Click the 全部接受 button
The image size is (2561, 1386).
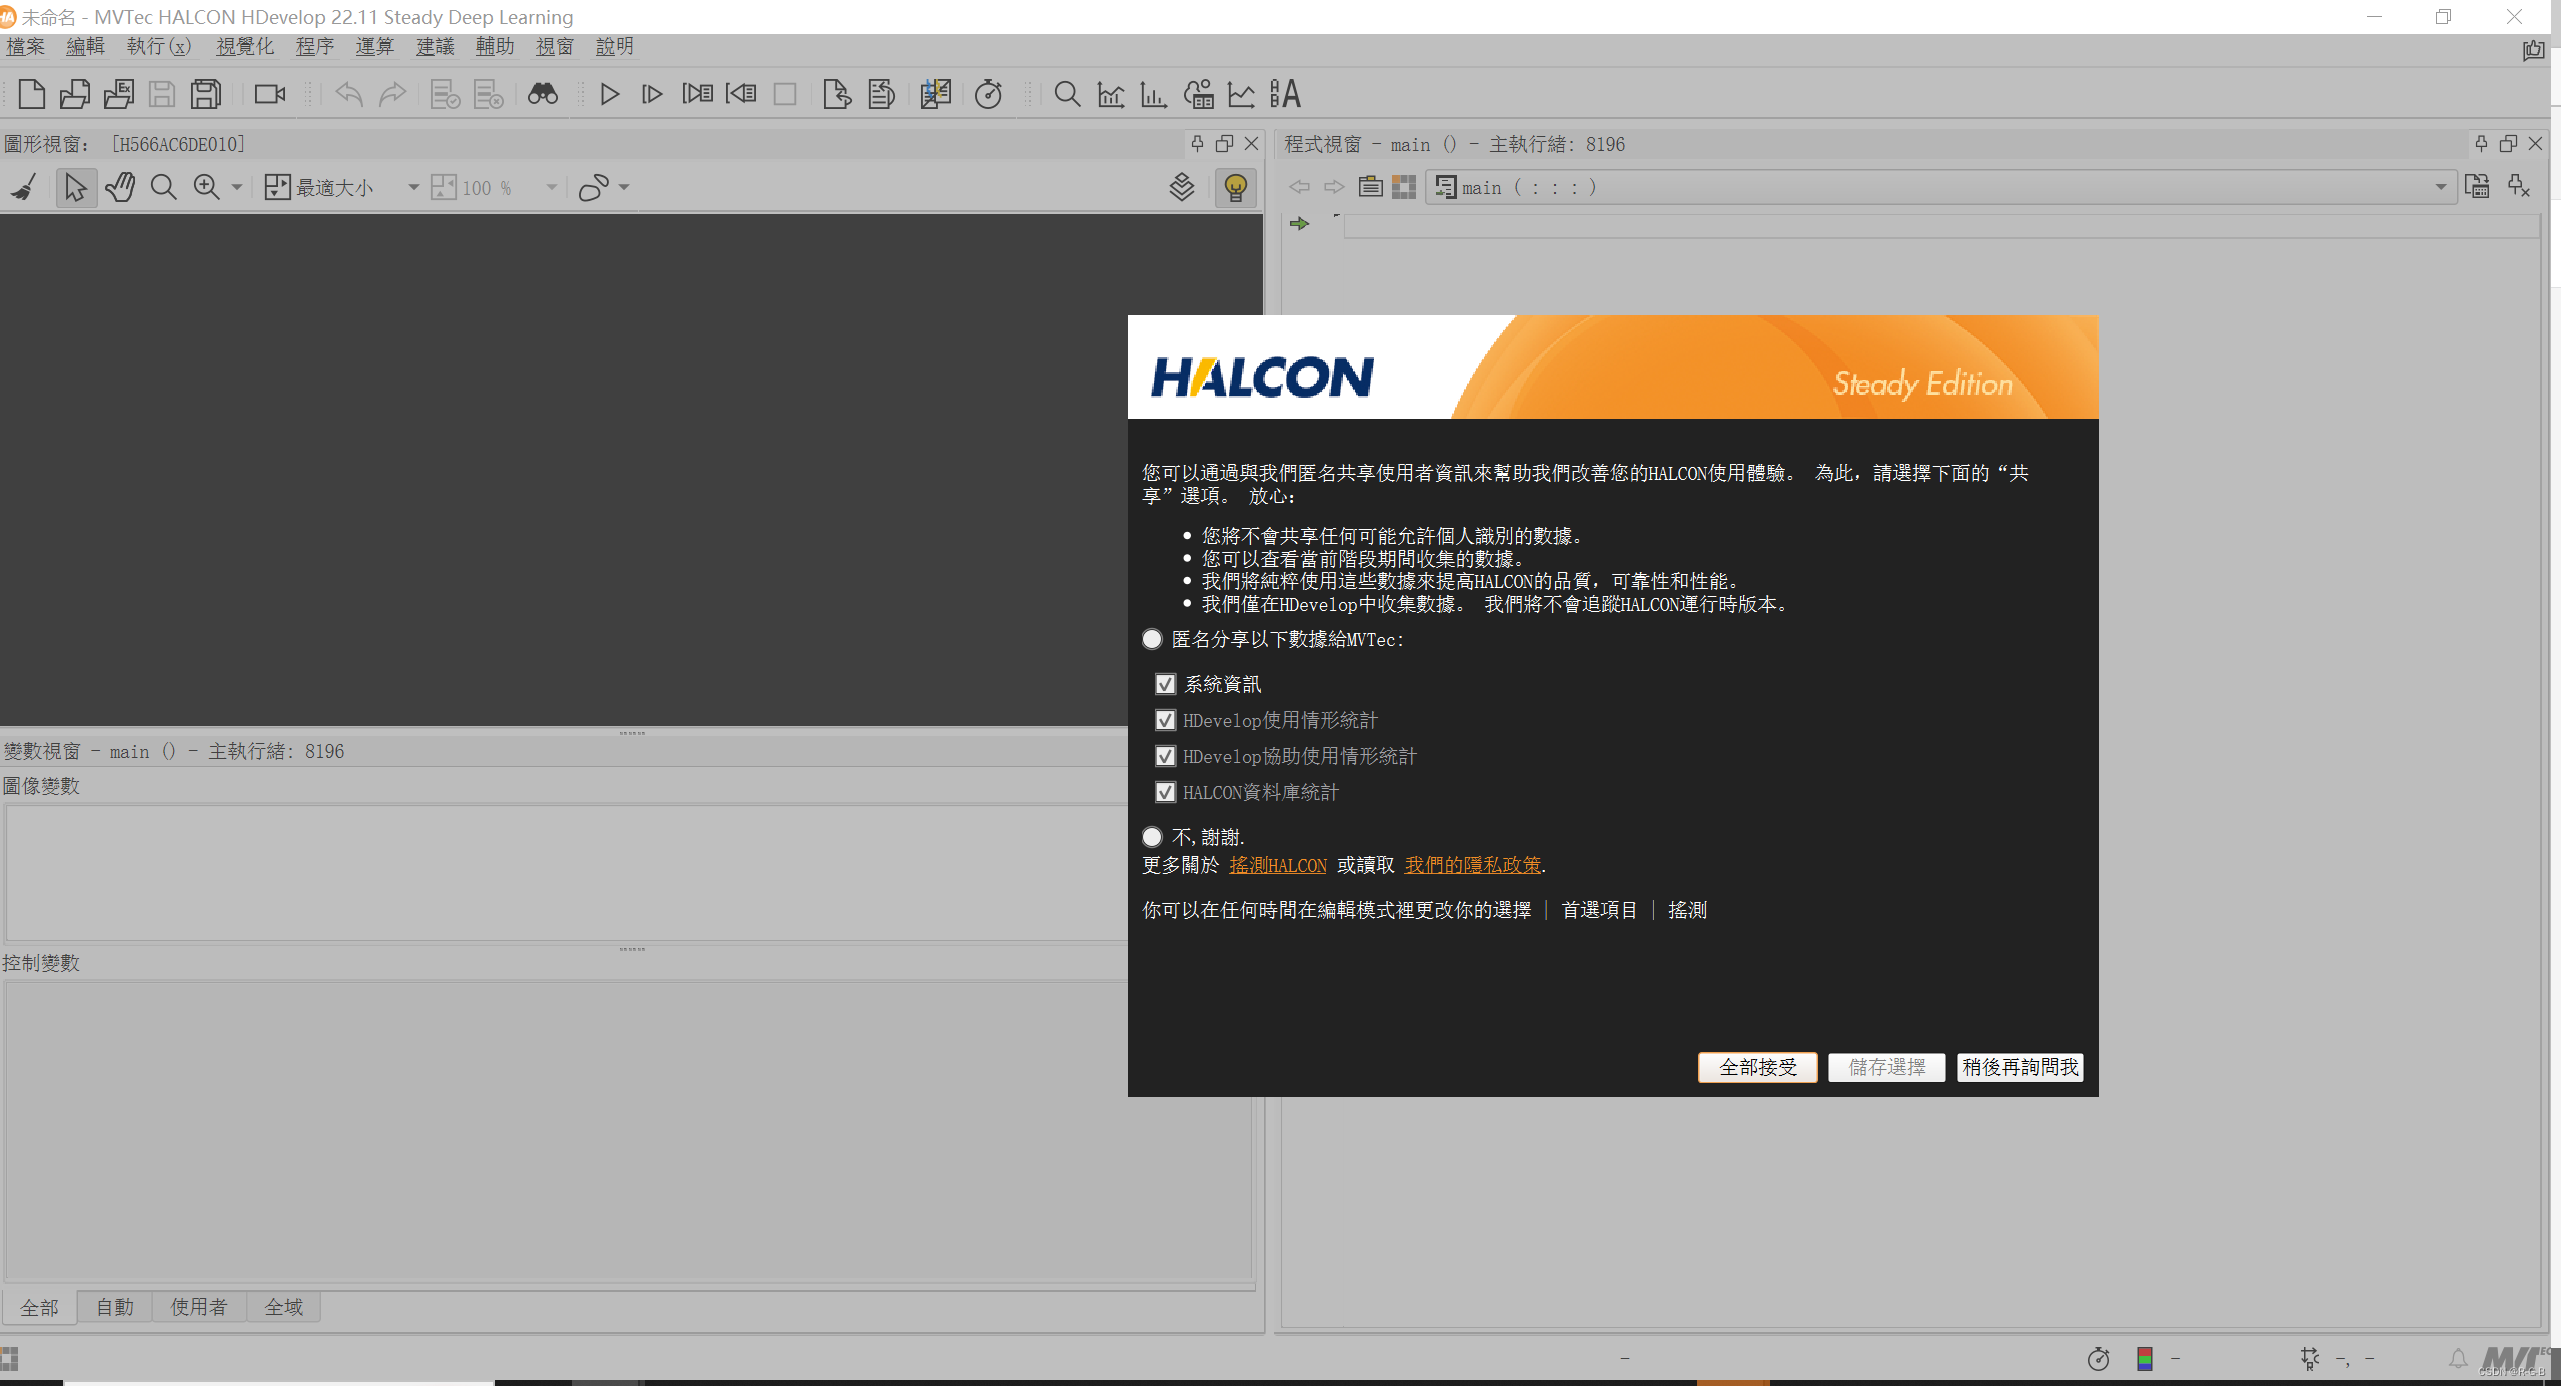[x=1758, y=1067]
